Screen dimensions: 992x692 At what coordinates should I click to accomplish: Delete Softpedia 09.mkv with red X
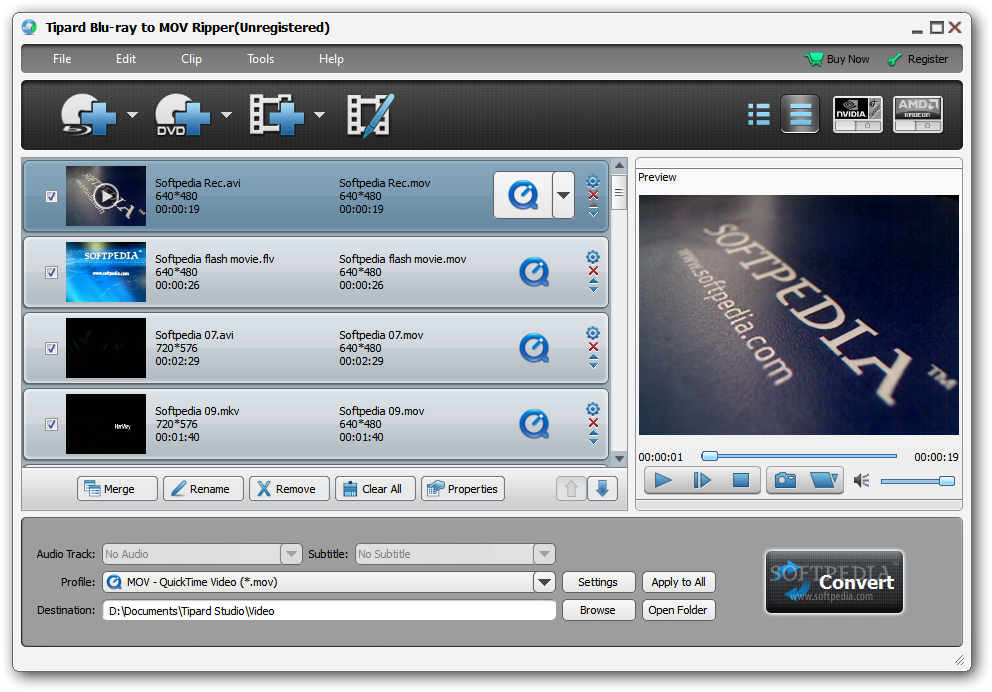[593, 423]
